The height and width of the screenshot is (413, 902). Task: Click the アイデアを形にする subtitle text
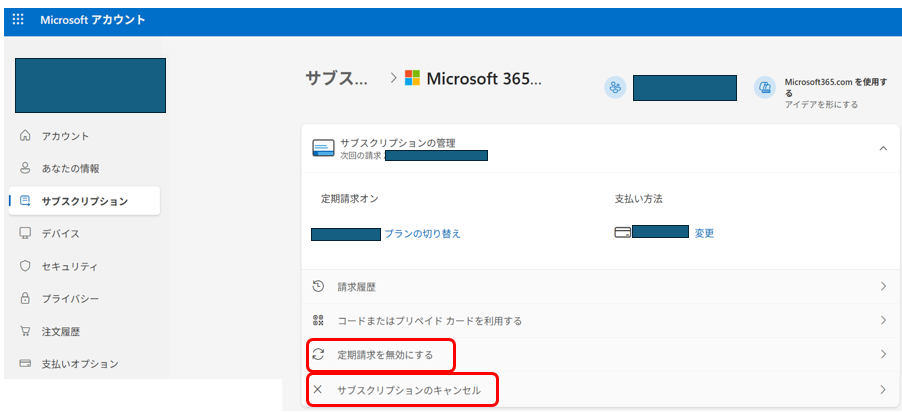(821, 104)
